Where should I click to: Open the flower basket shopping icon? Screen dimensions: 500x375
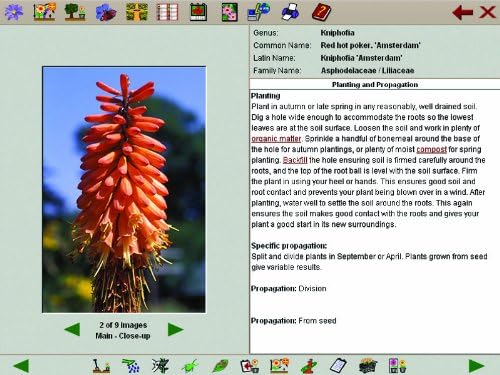pos(368,366)
